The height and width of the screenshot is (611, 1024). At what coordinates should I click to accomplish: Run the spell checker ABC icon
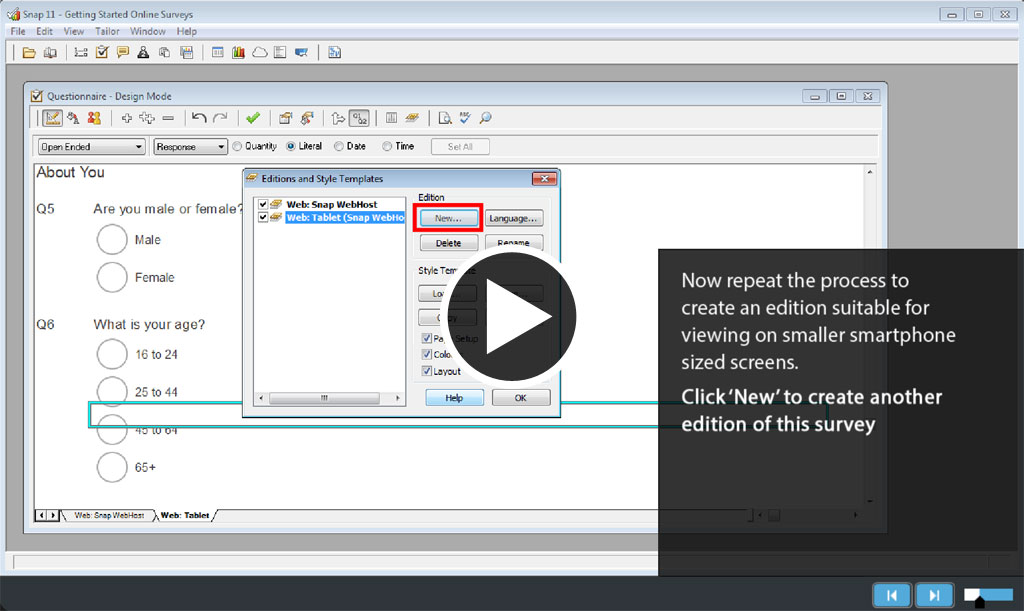click(464, 117)
